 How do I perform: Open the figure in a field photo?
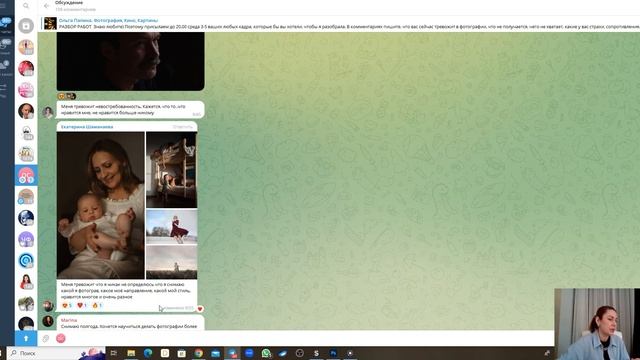coord(171,262)
